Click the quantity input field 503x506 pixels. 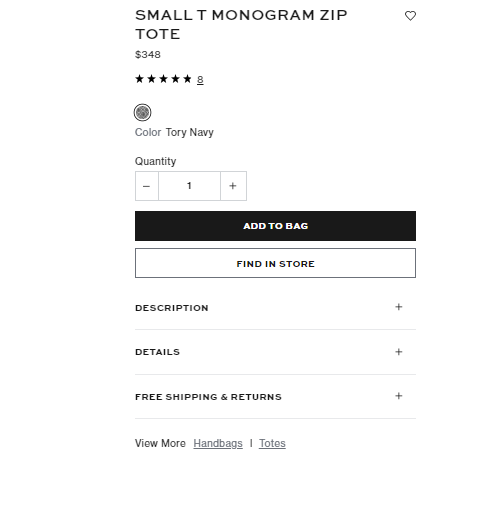[x=189, y=186]
